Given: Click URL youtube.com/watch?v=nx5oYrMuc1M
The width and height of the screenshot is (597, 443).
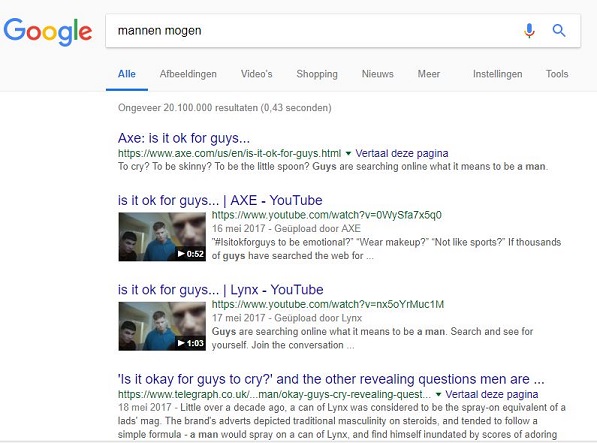Looking at the screenshot, I should click(x=328, y=304).
